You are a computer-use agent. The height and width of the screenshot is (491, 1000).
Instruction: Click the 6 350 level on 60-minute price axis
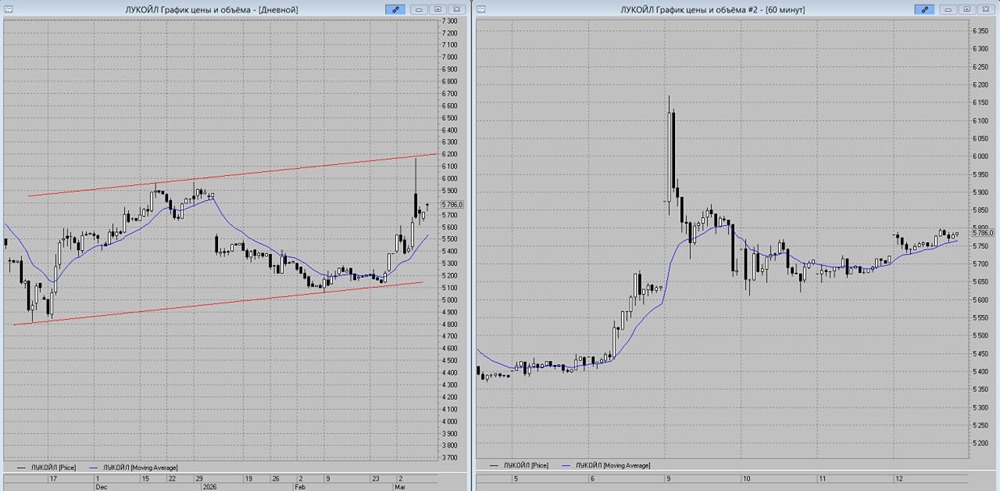tap(978, 31)
